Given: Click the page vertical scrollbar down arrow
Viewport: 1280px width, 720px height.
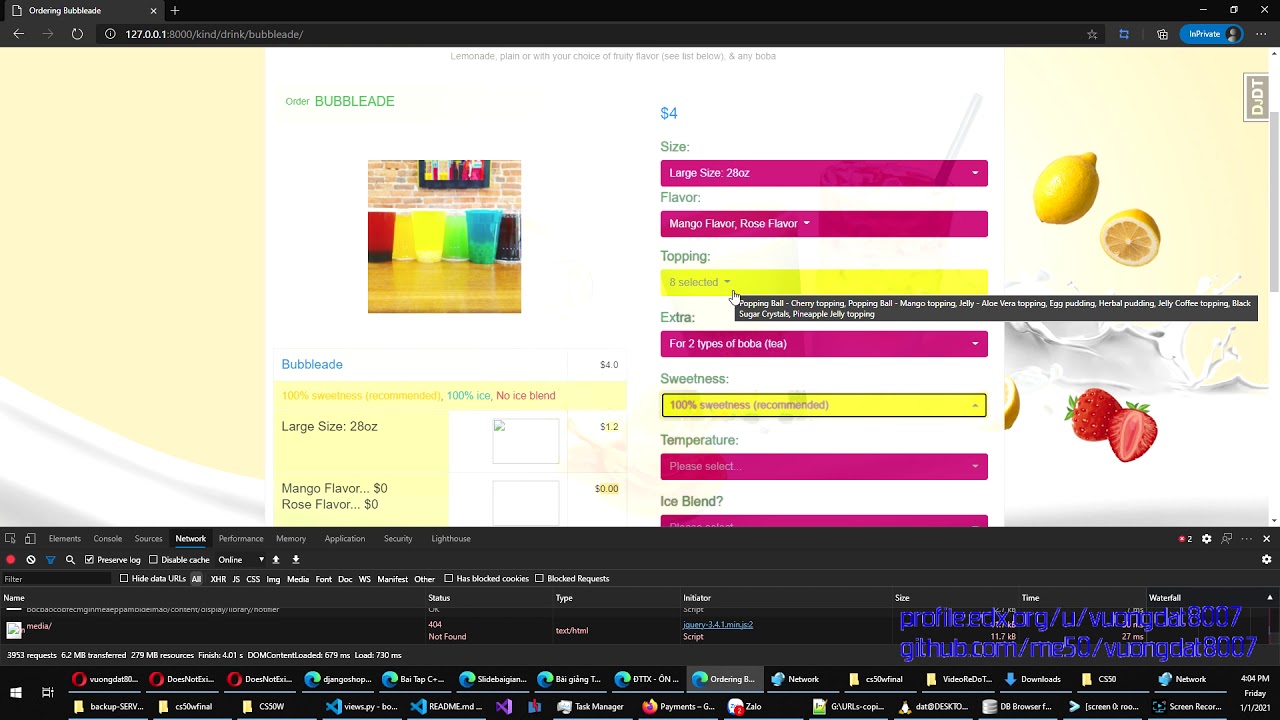Looking at the screenshot, I should pos(1274,520).
